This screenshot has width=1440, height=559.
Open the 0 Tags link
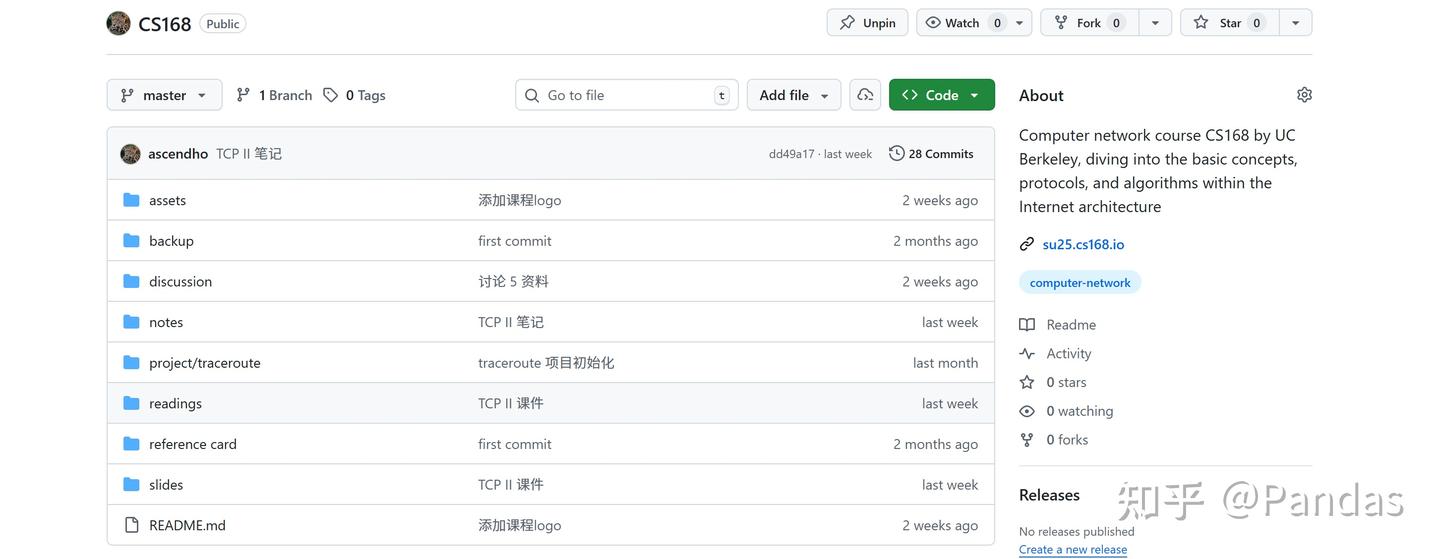[x=354, y=95]
